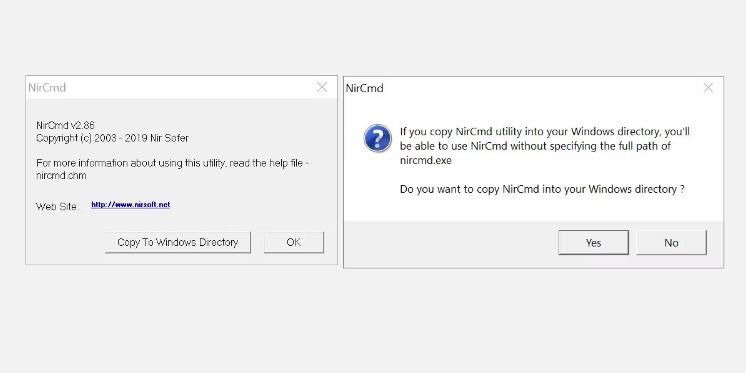Click the NirCmd v2.86 version text
The width and height of the screenshot is (746, 373).
pos(65,126)
